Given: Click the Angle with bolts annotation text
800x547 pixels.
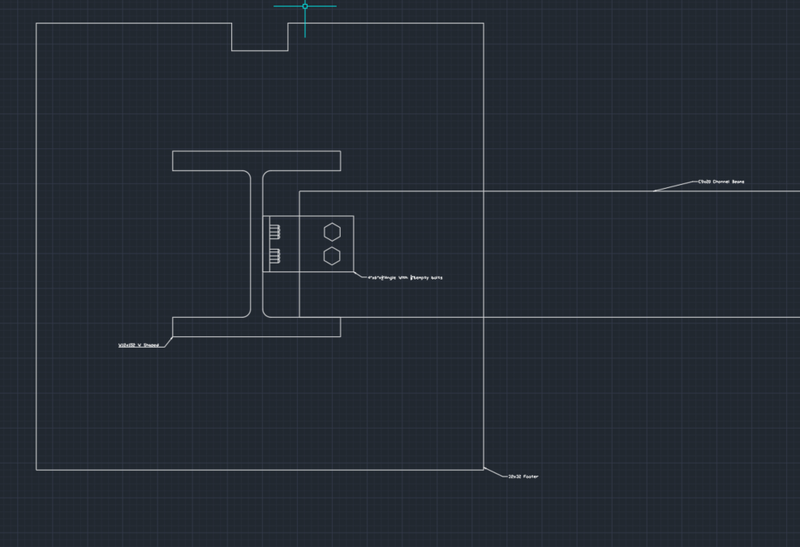Looking at the screenshot, I should point(405,278).
